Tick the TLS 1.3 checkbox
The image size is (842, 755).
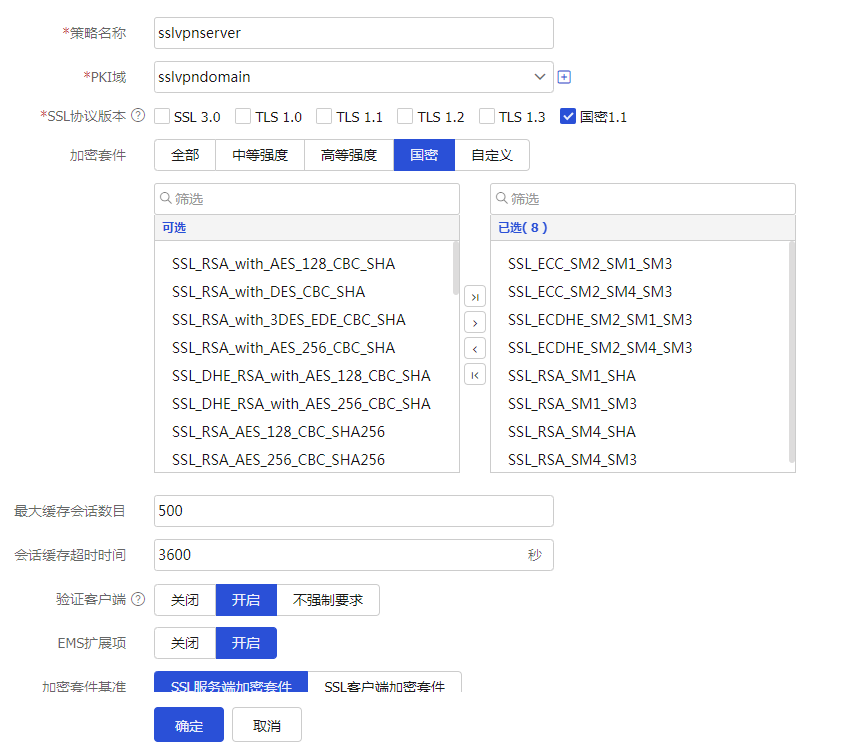tap(487, 117)
